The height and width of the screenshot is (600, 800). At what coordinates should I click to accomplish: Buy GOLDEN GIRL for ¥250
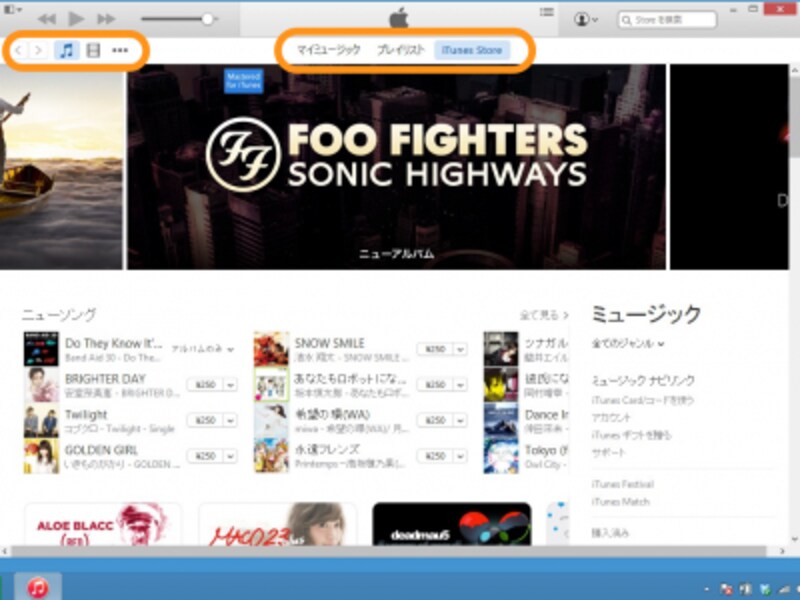[x=205, y=456]
